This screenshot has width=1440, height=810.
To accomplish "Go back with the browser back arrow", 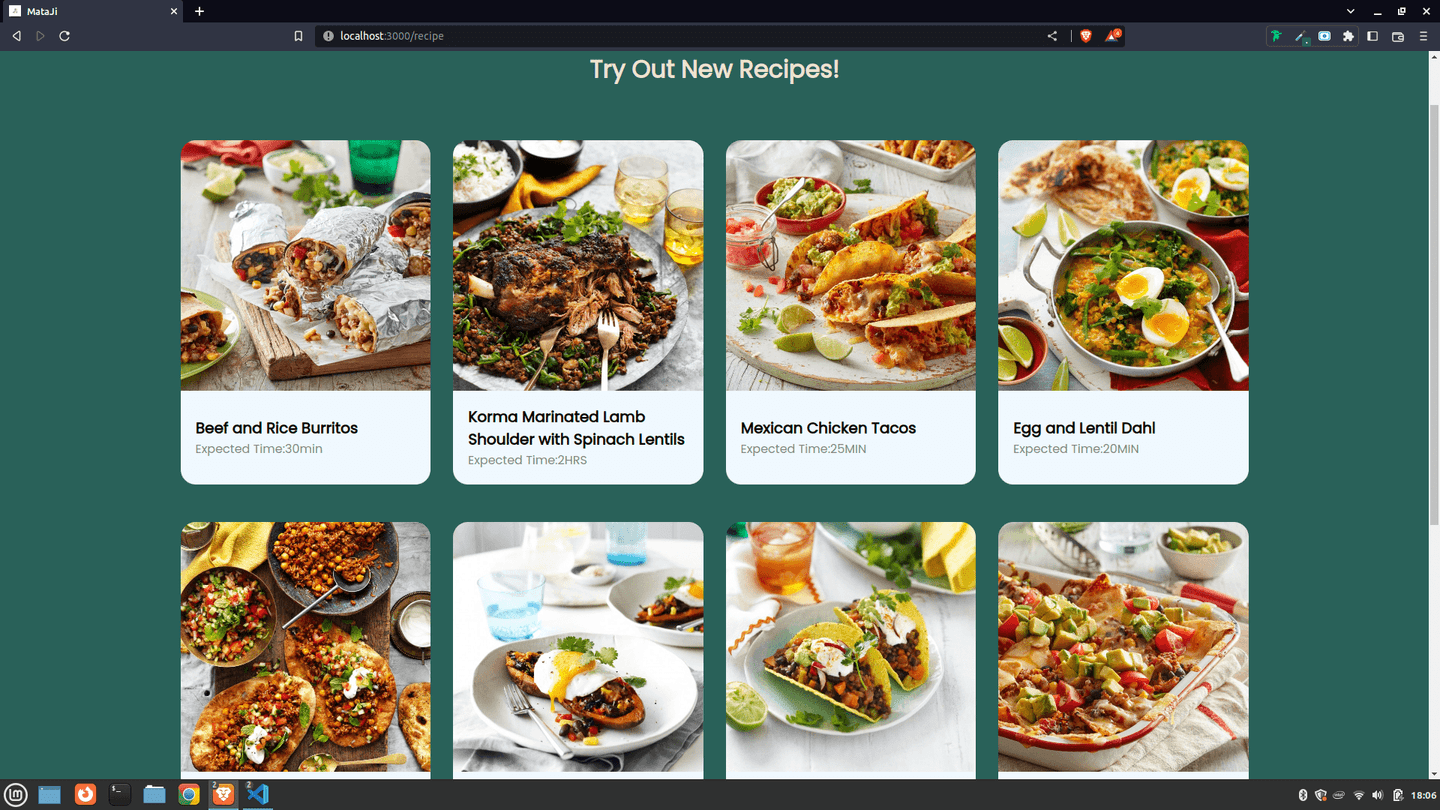I will [16, 36].
